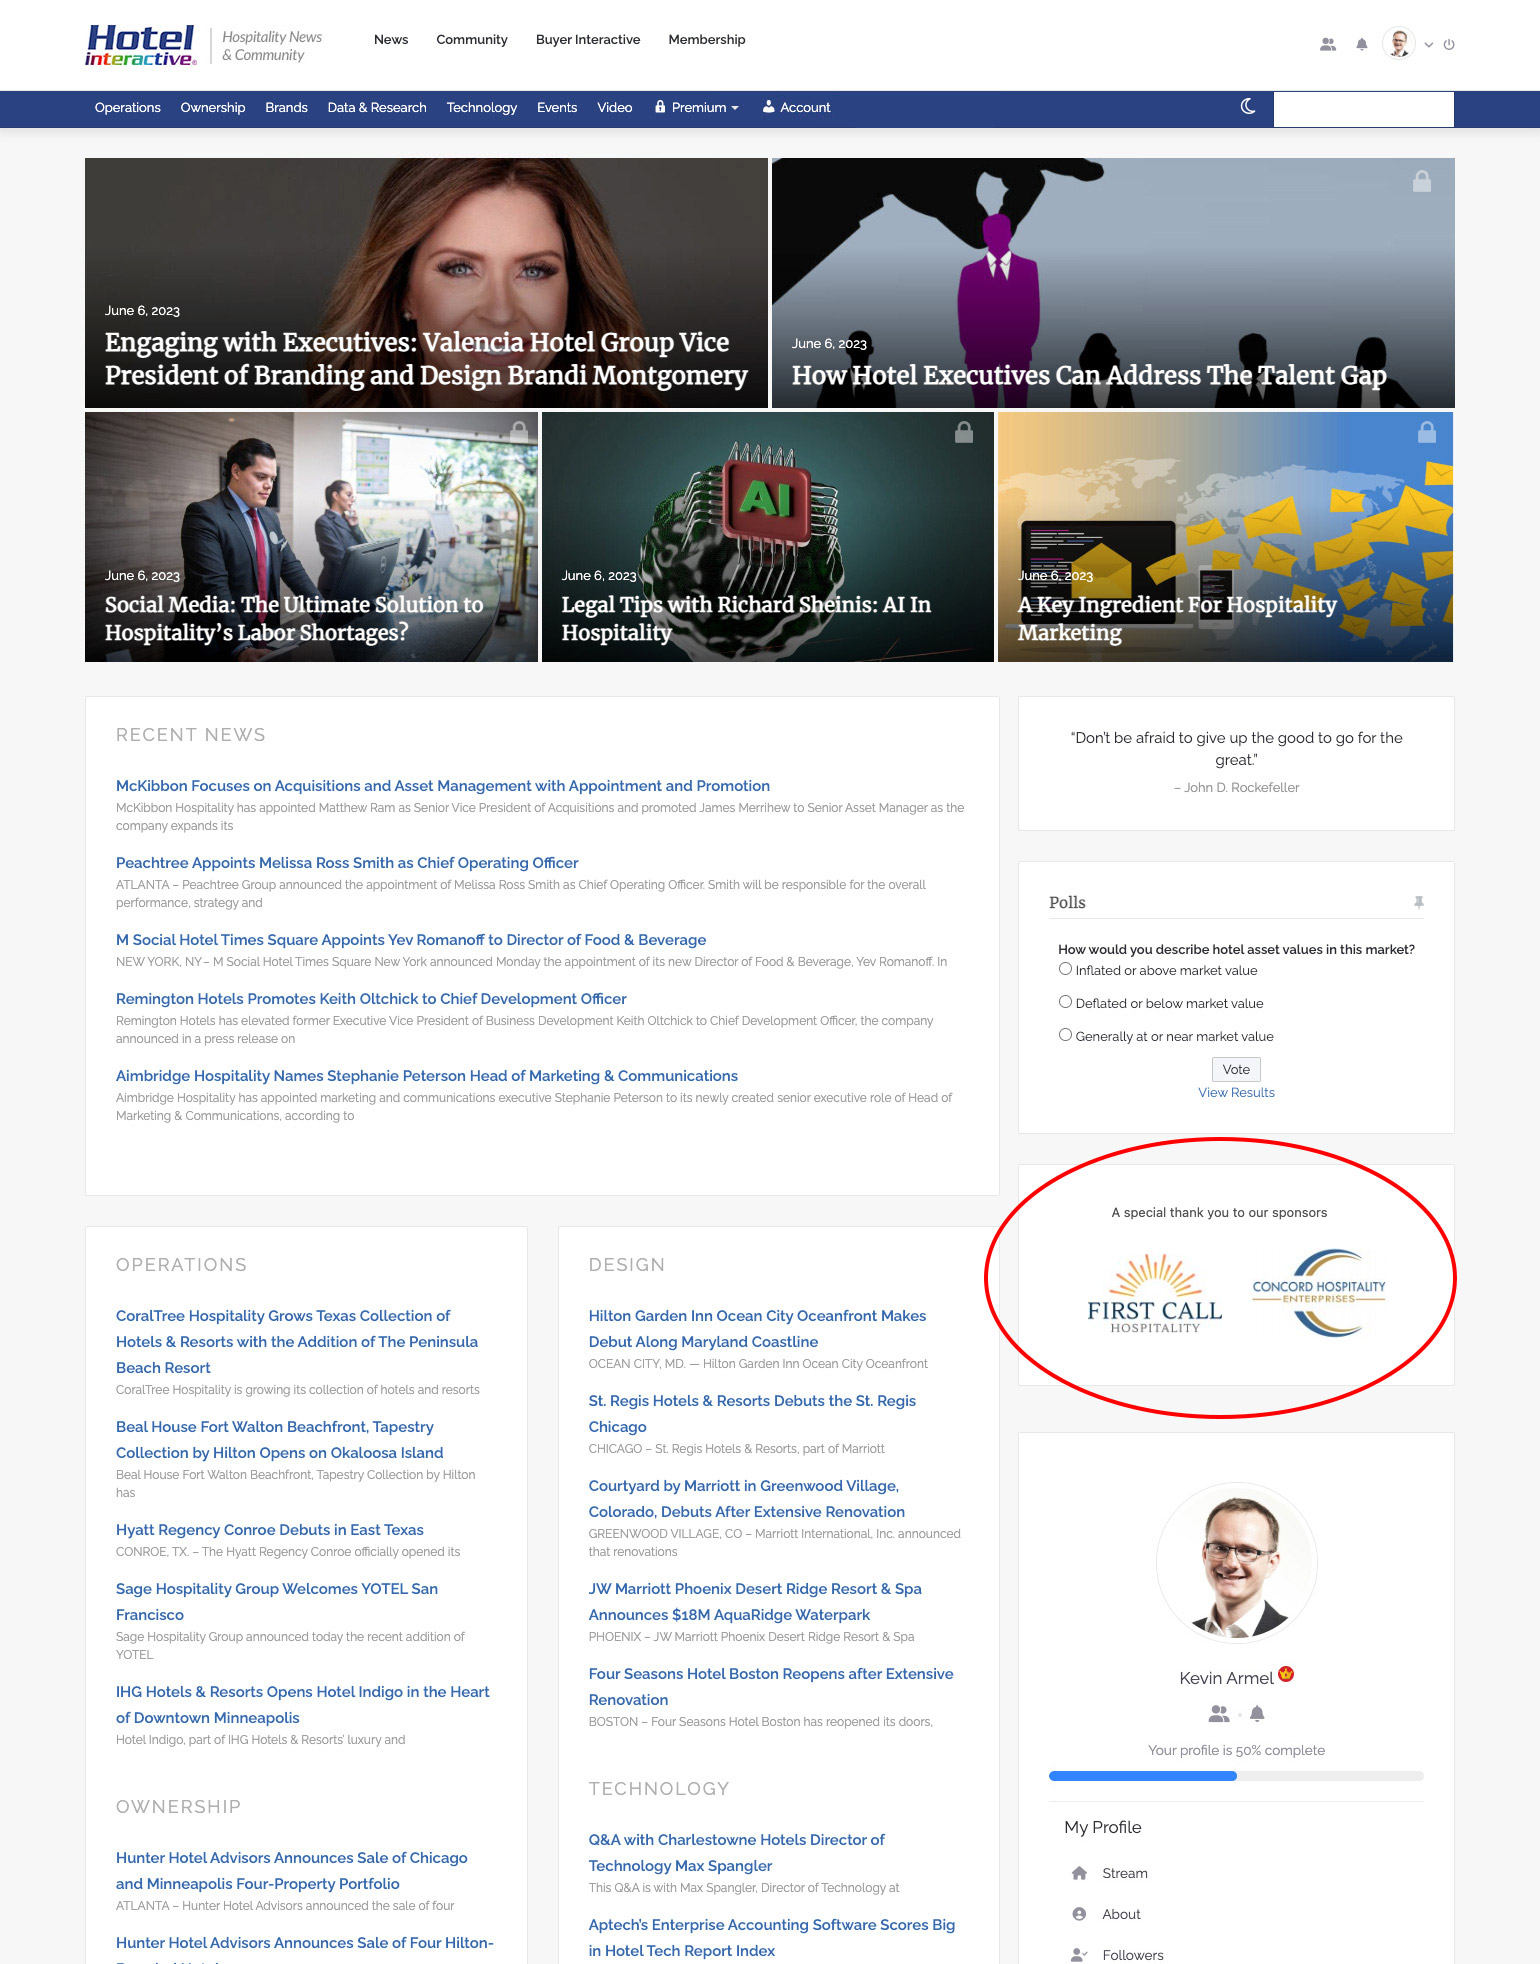Select 'Deflated or below market value' option
This screenshot has width=1540, height=1964.
point(1065,1002)
